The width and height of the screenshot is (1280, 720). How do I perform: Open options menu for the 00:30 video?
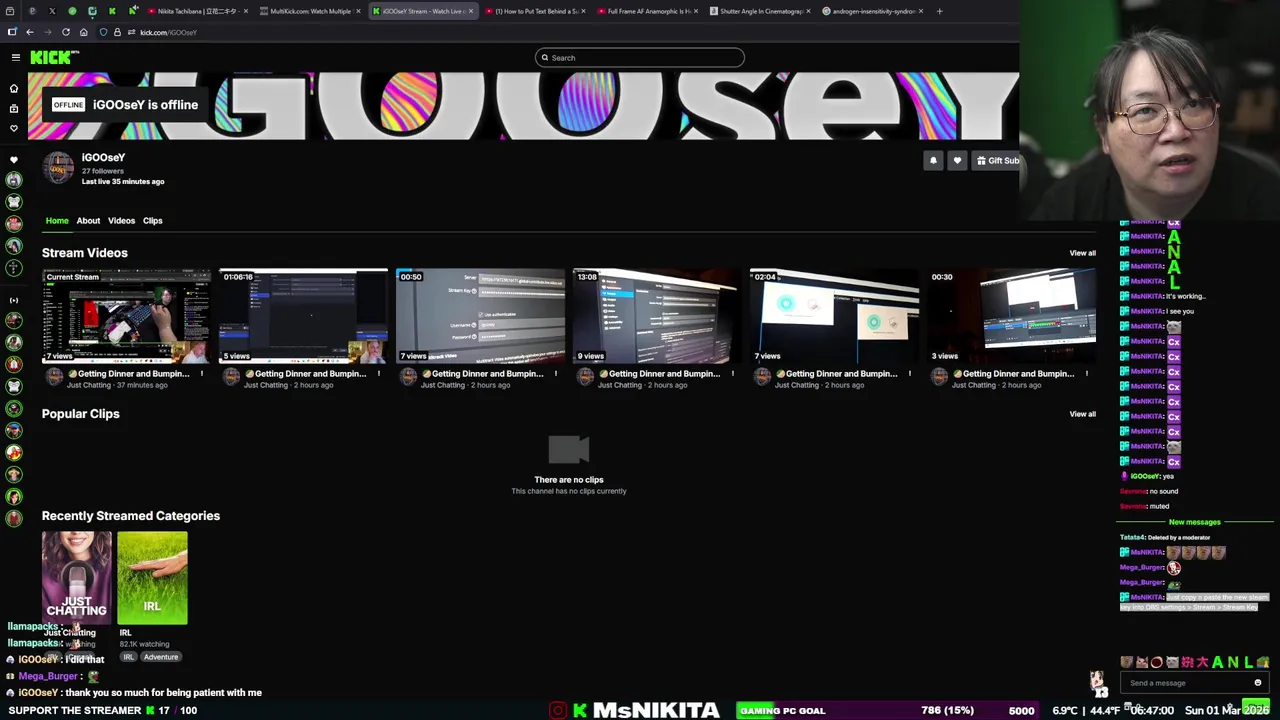pyautogui.click(x=1087, y=374)
